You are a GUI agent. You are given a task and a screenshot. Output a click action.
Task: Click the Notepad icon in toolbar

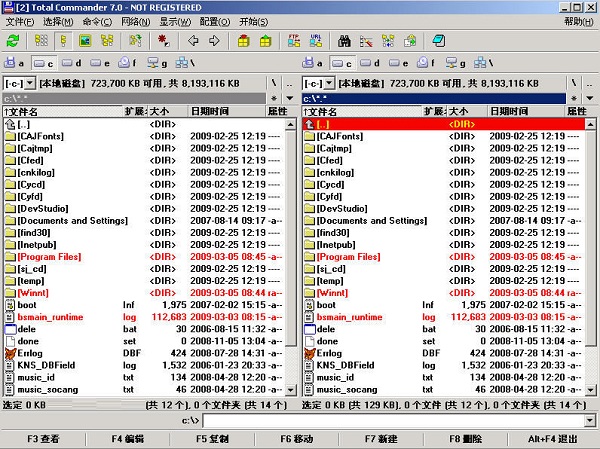(x=438, y=41)
